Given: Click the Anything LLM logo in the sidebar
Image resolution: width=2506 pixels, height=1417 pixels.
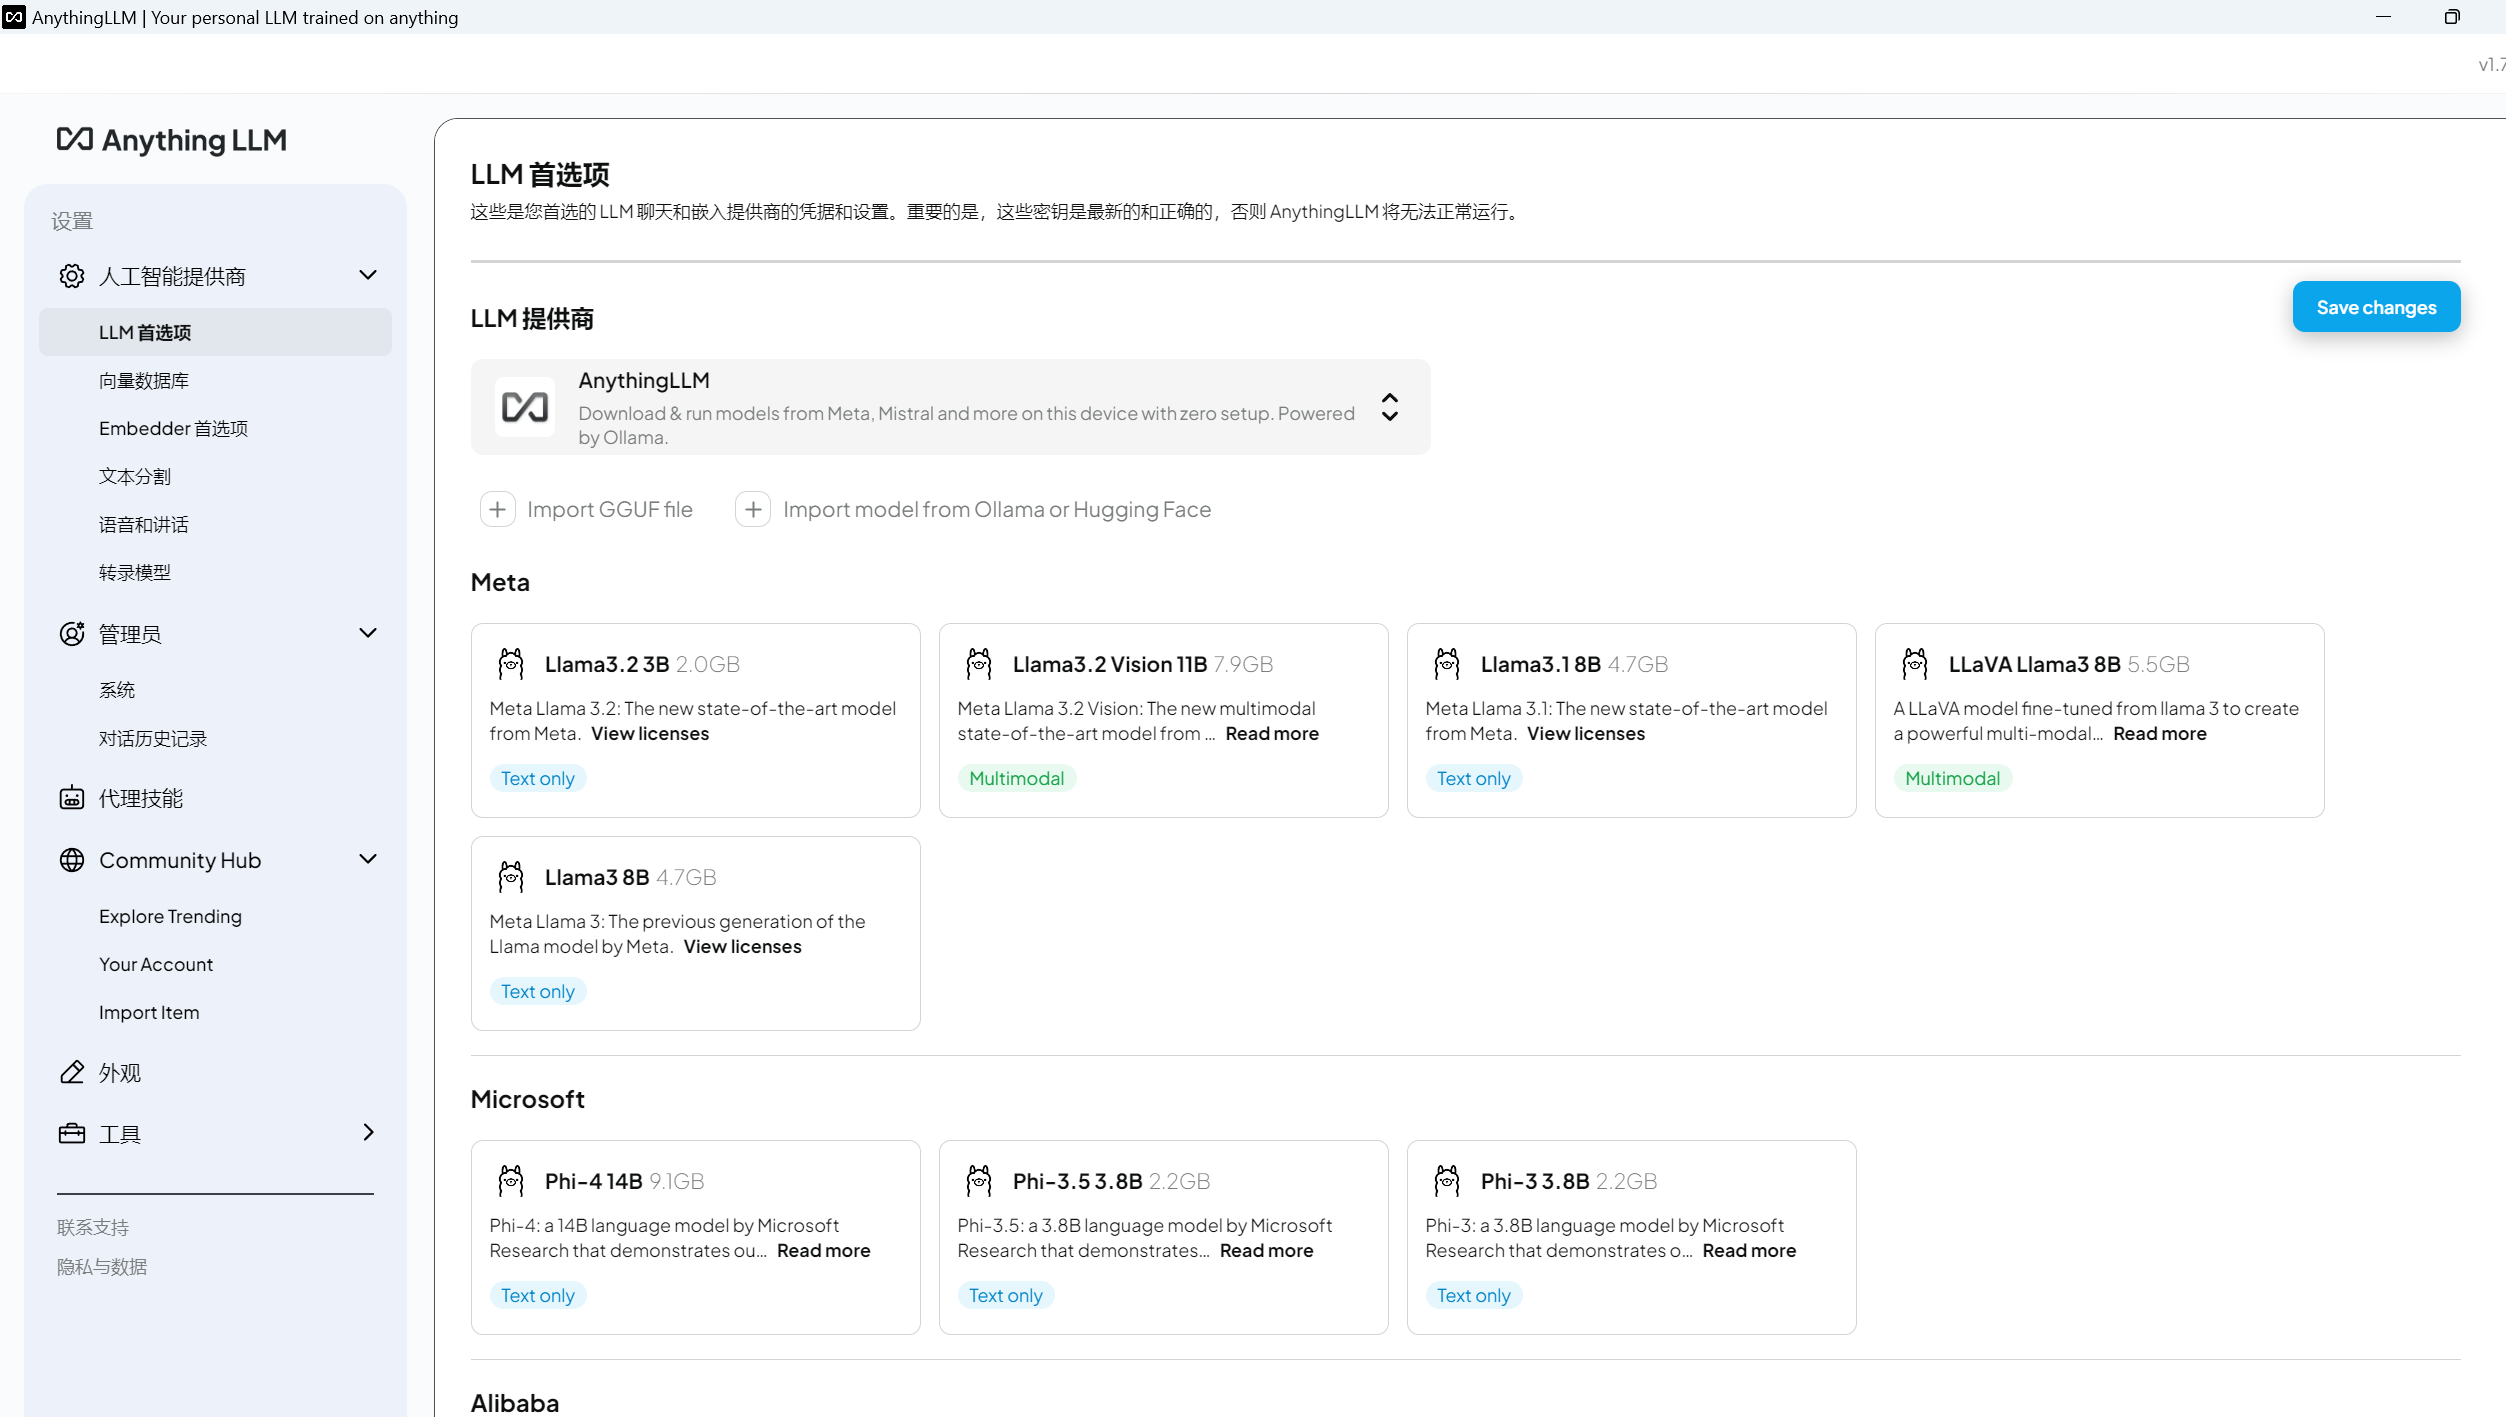Looking at the screenshot, I should [171, 140].
